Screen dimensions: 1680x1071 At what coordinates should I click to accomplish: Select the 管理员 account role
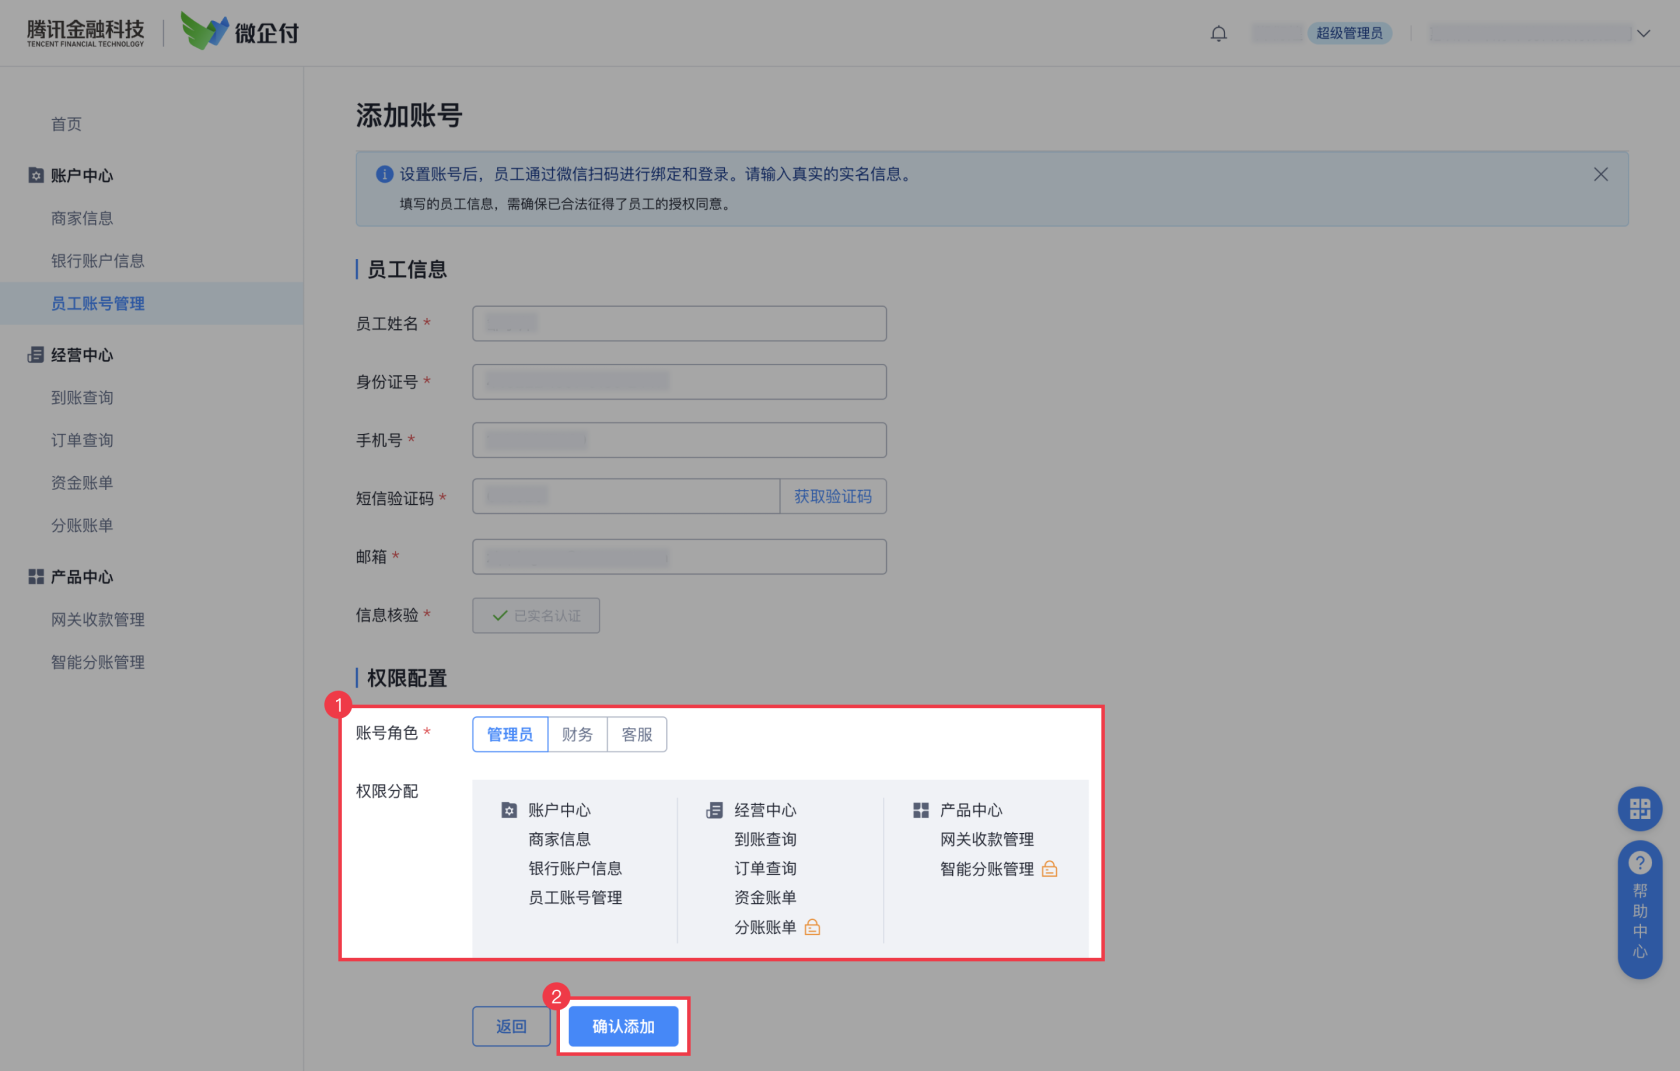[x=510, y=735]
